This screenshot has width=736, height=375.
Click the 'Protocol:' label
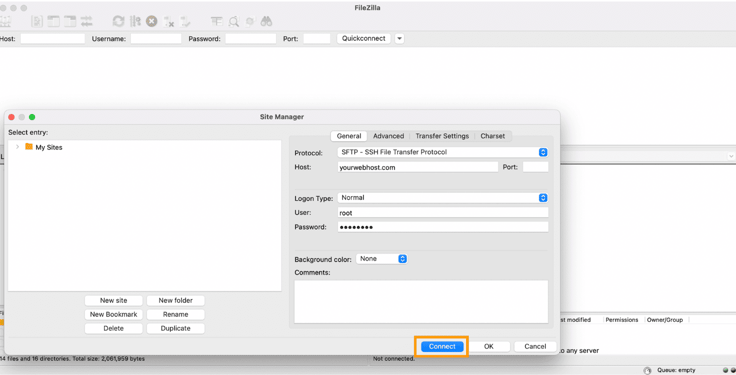[308, 153]
